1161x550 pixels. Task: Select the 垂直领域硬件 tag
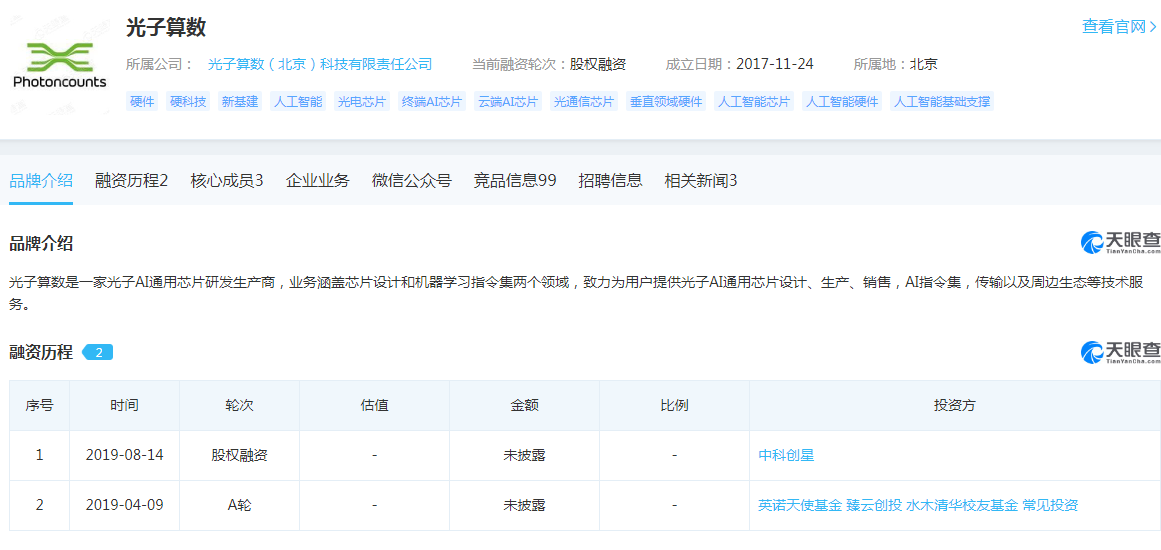click(x=666, y=102)
